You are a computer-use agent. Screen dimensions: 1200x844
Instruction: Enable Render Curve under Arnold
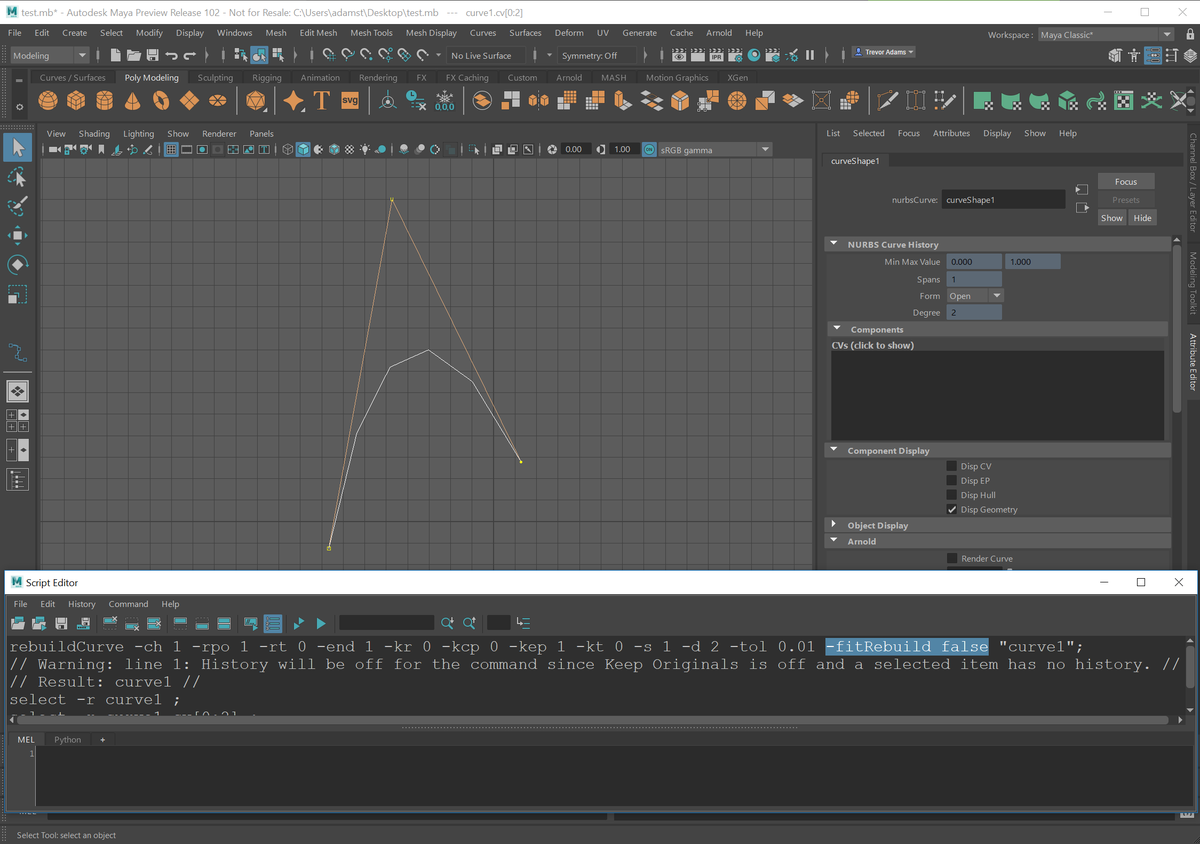click(x=951, y=558)
